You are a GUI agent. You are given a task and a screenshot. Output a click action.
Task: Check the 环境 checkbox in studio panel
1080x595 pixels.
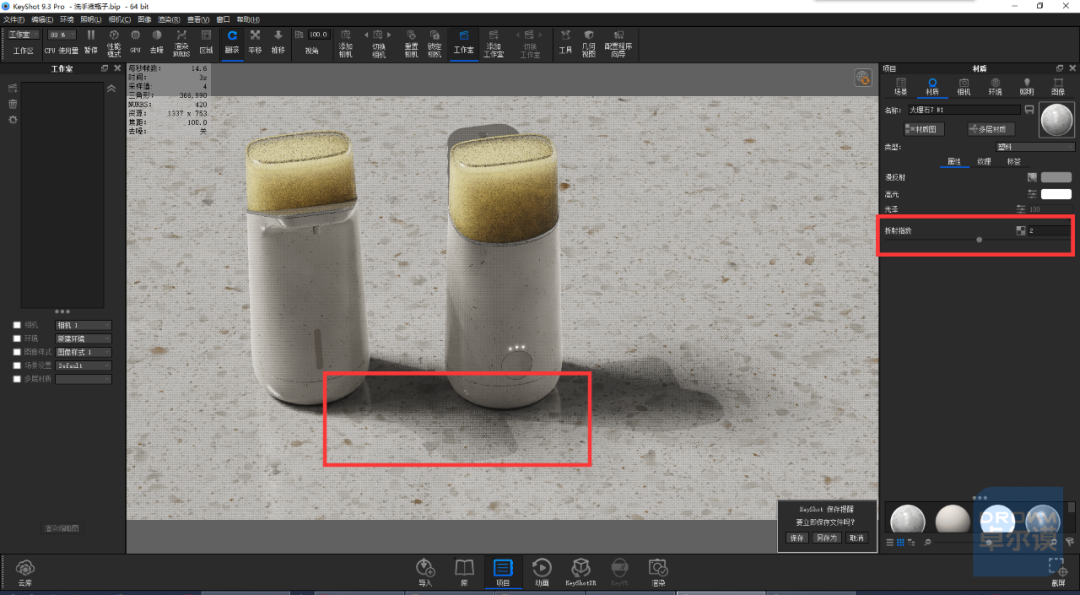pos(17,338)
